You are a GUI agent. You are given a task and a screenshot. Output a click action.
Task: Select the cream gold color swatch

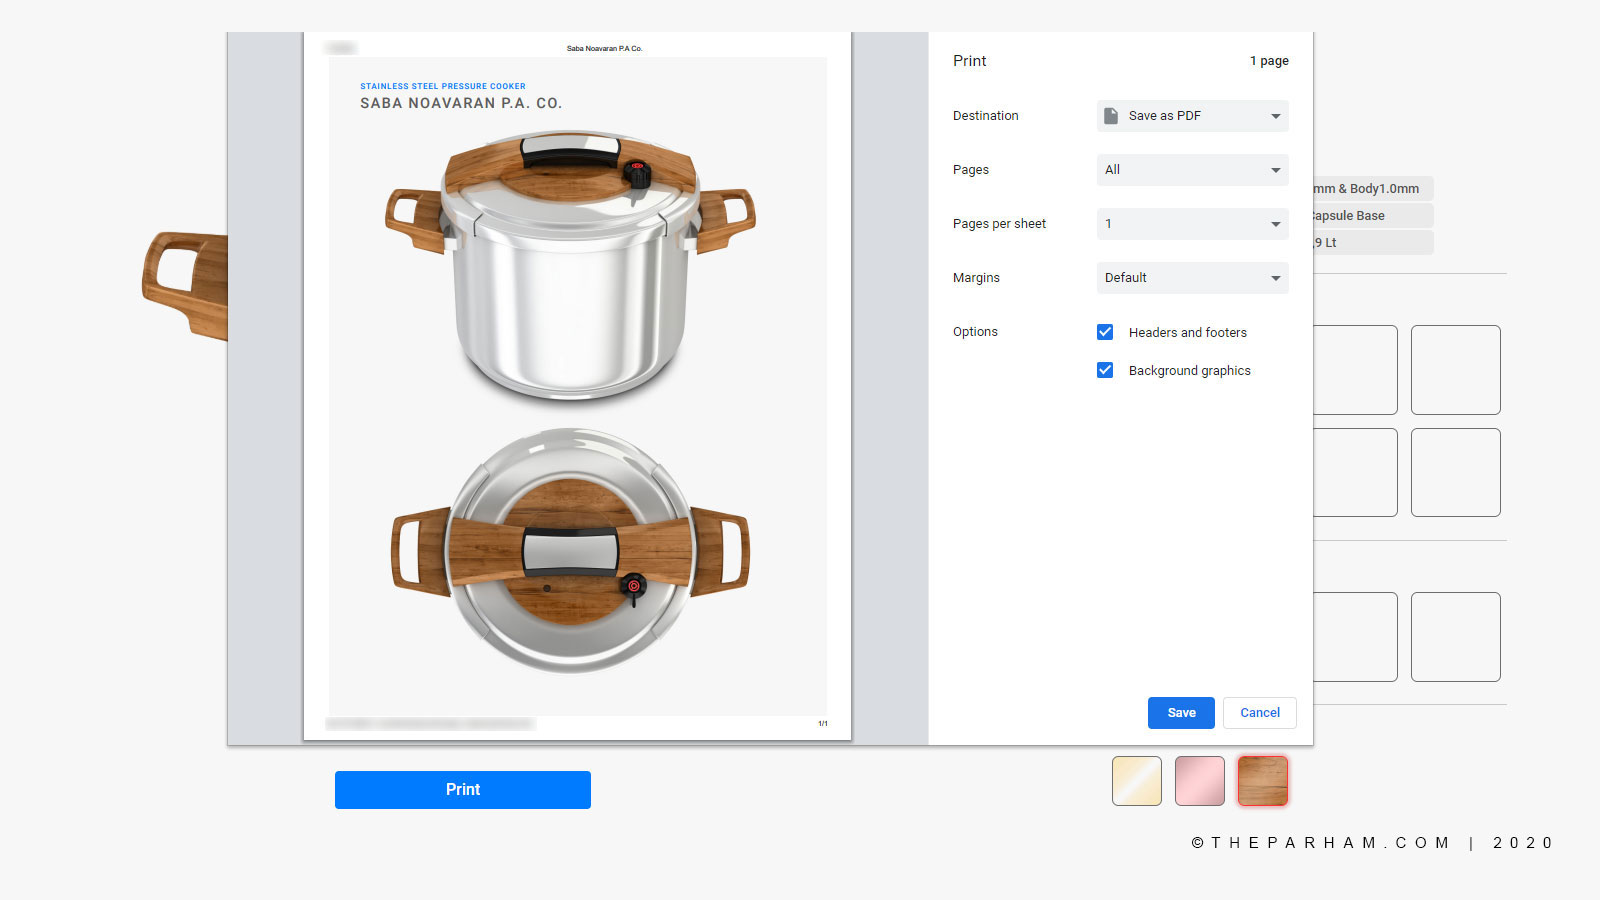tap(1137, 781)
